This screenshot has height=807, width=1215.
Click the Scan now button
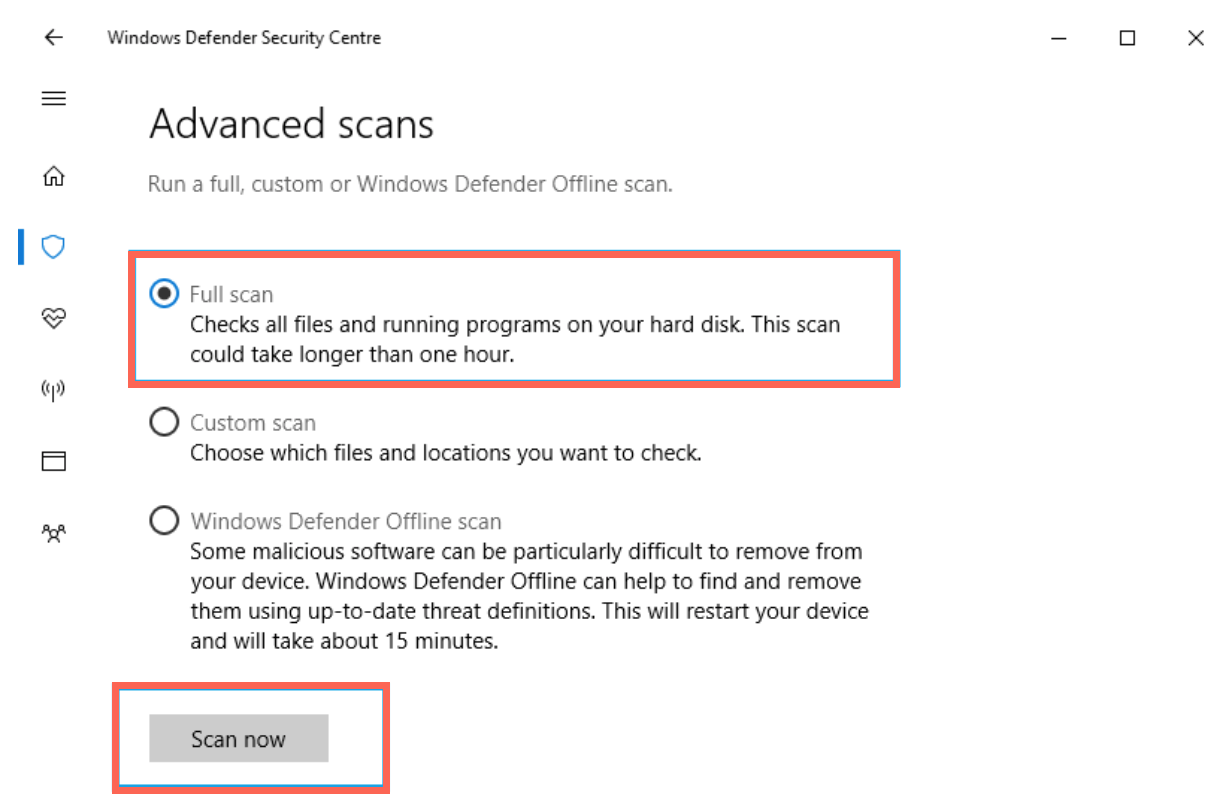click(239, 739)
